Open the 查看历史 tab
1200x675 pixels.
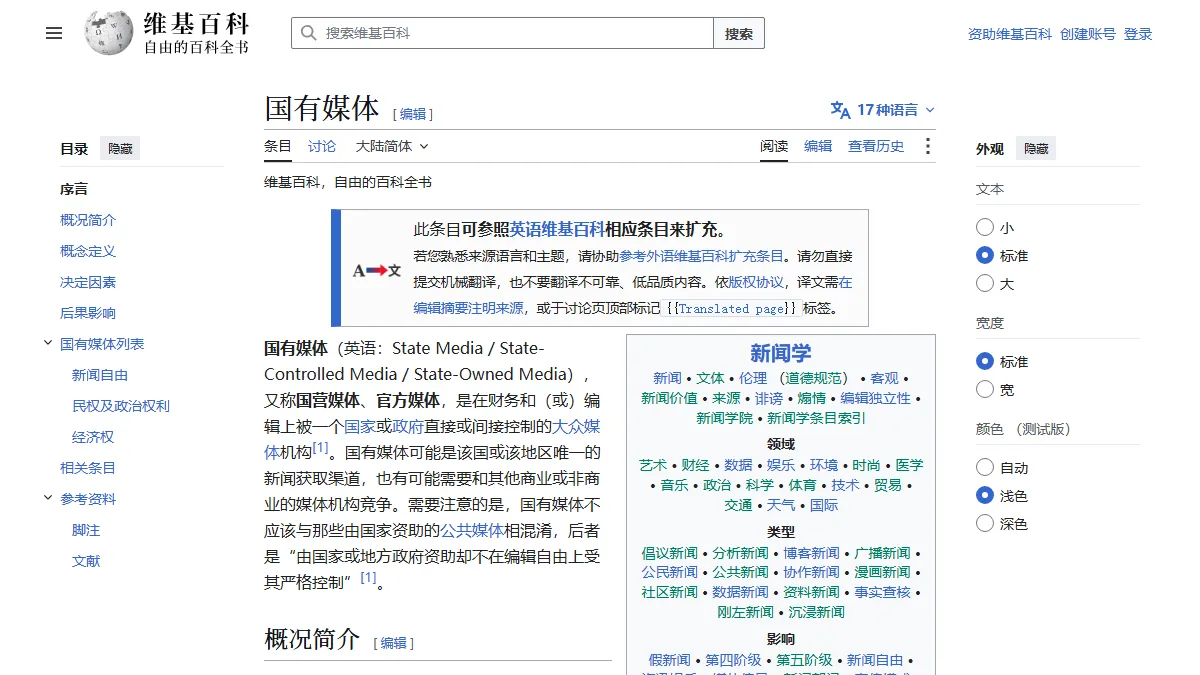coord(876,146)
